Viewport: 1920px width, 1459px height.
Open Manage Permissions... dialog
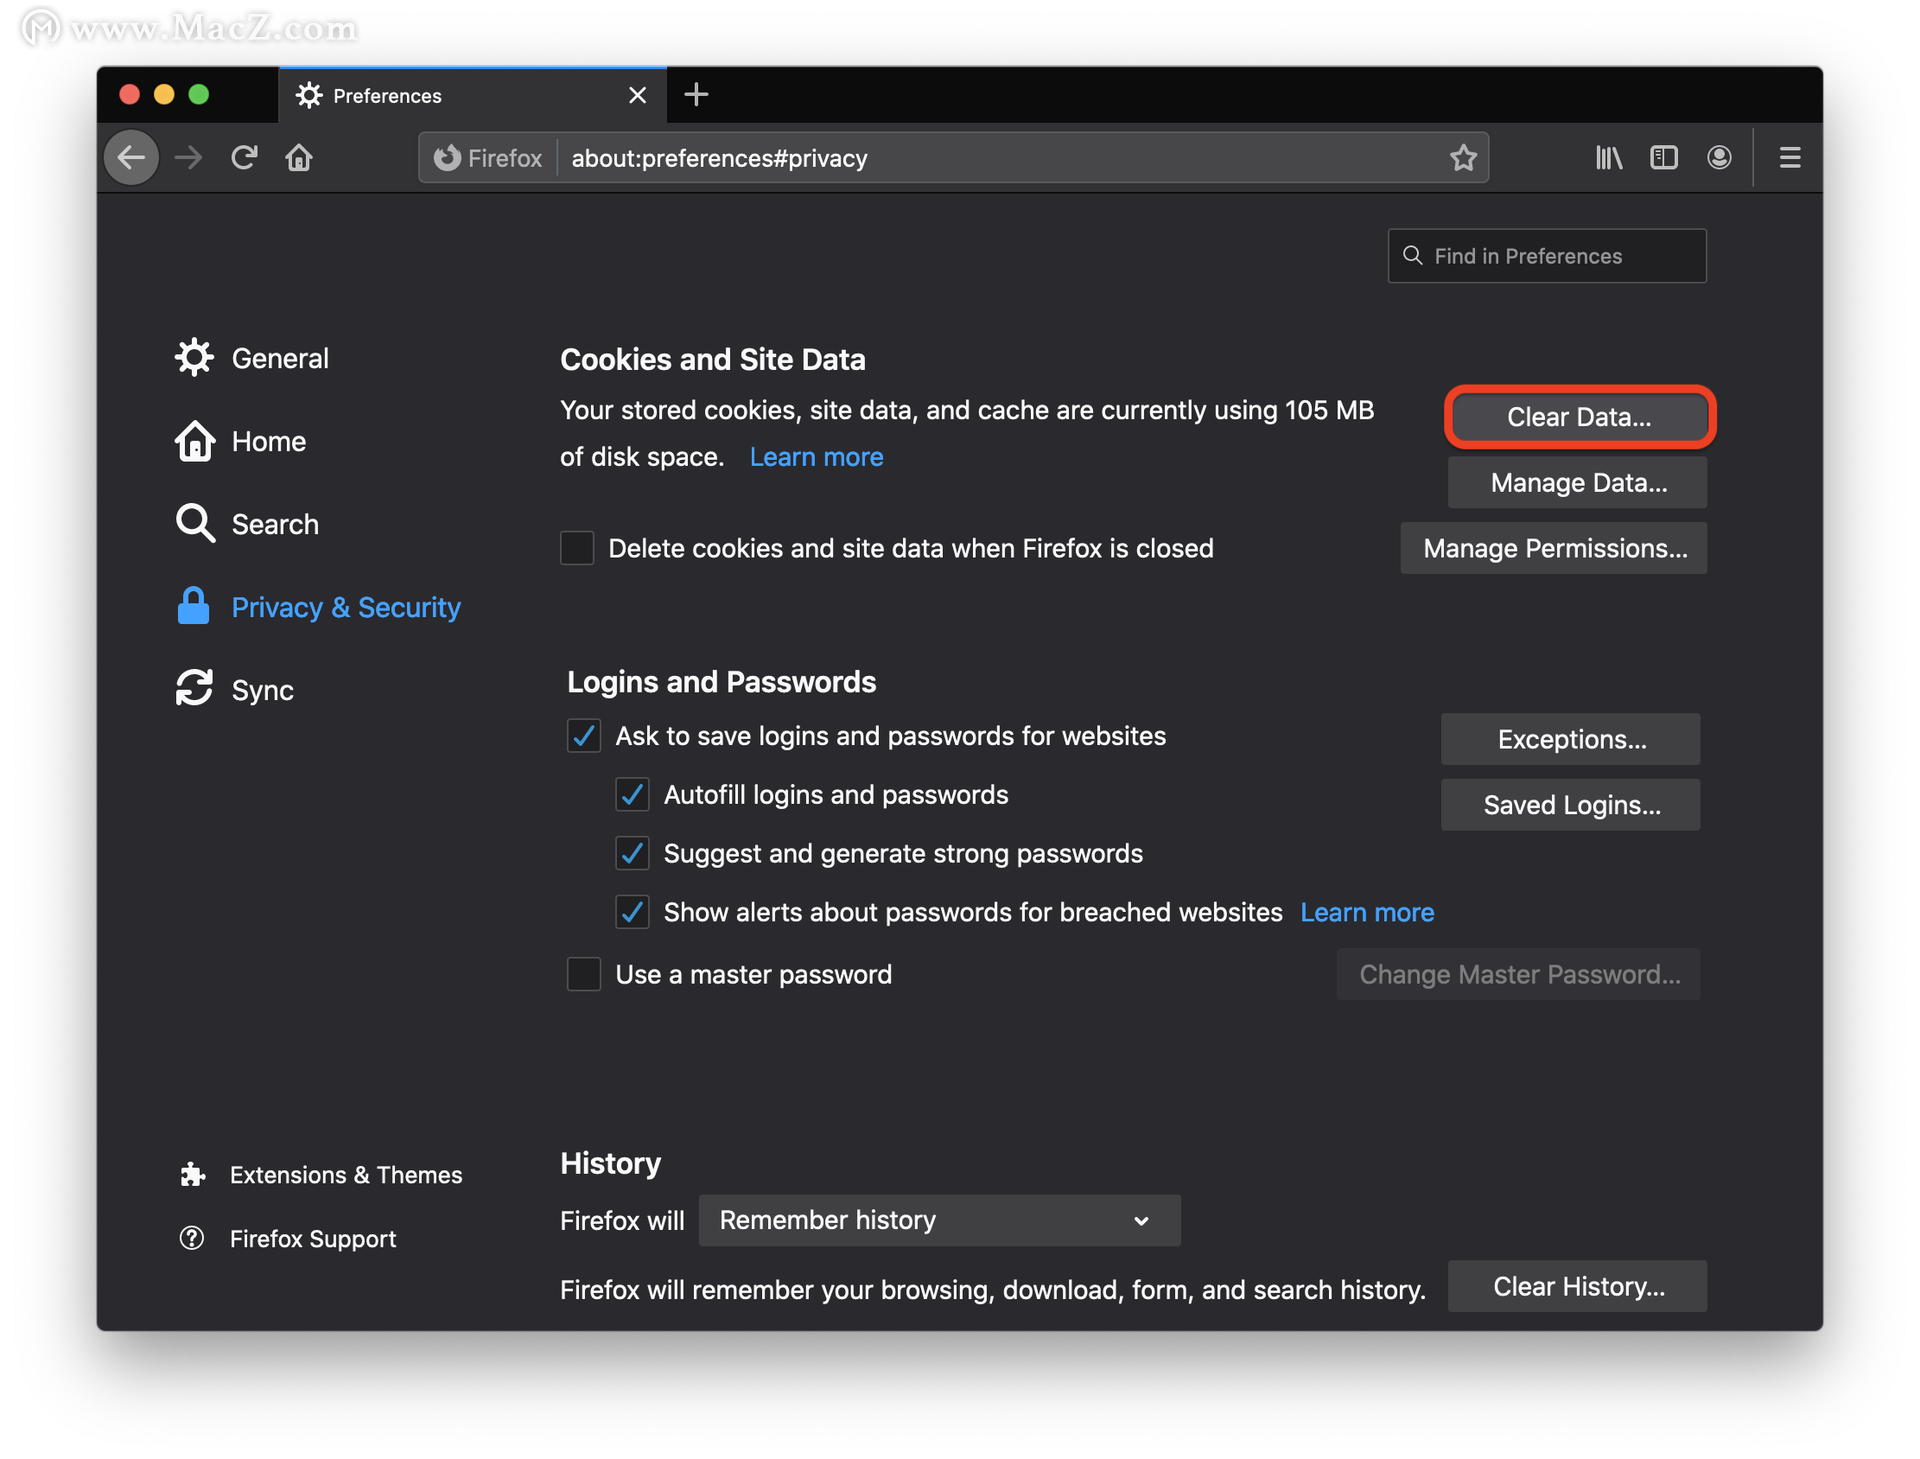pos(1554,548)
